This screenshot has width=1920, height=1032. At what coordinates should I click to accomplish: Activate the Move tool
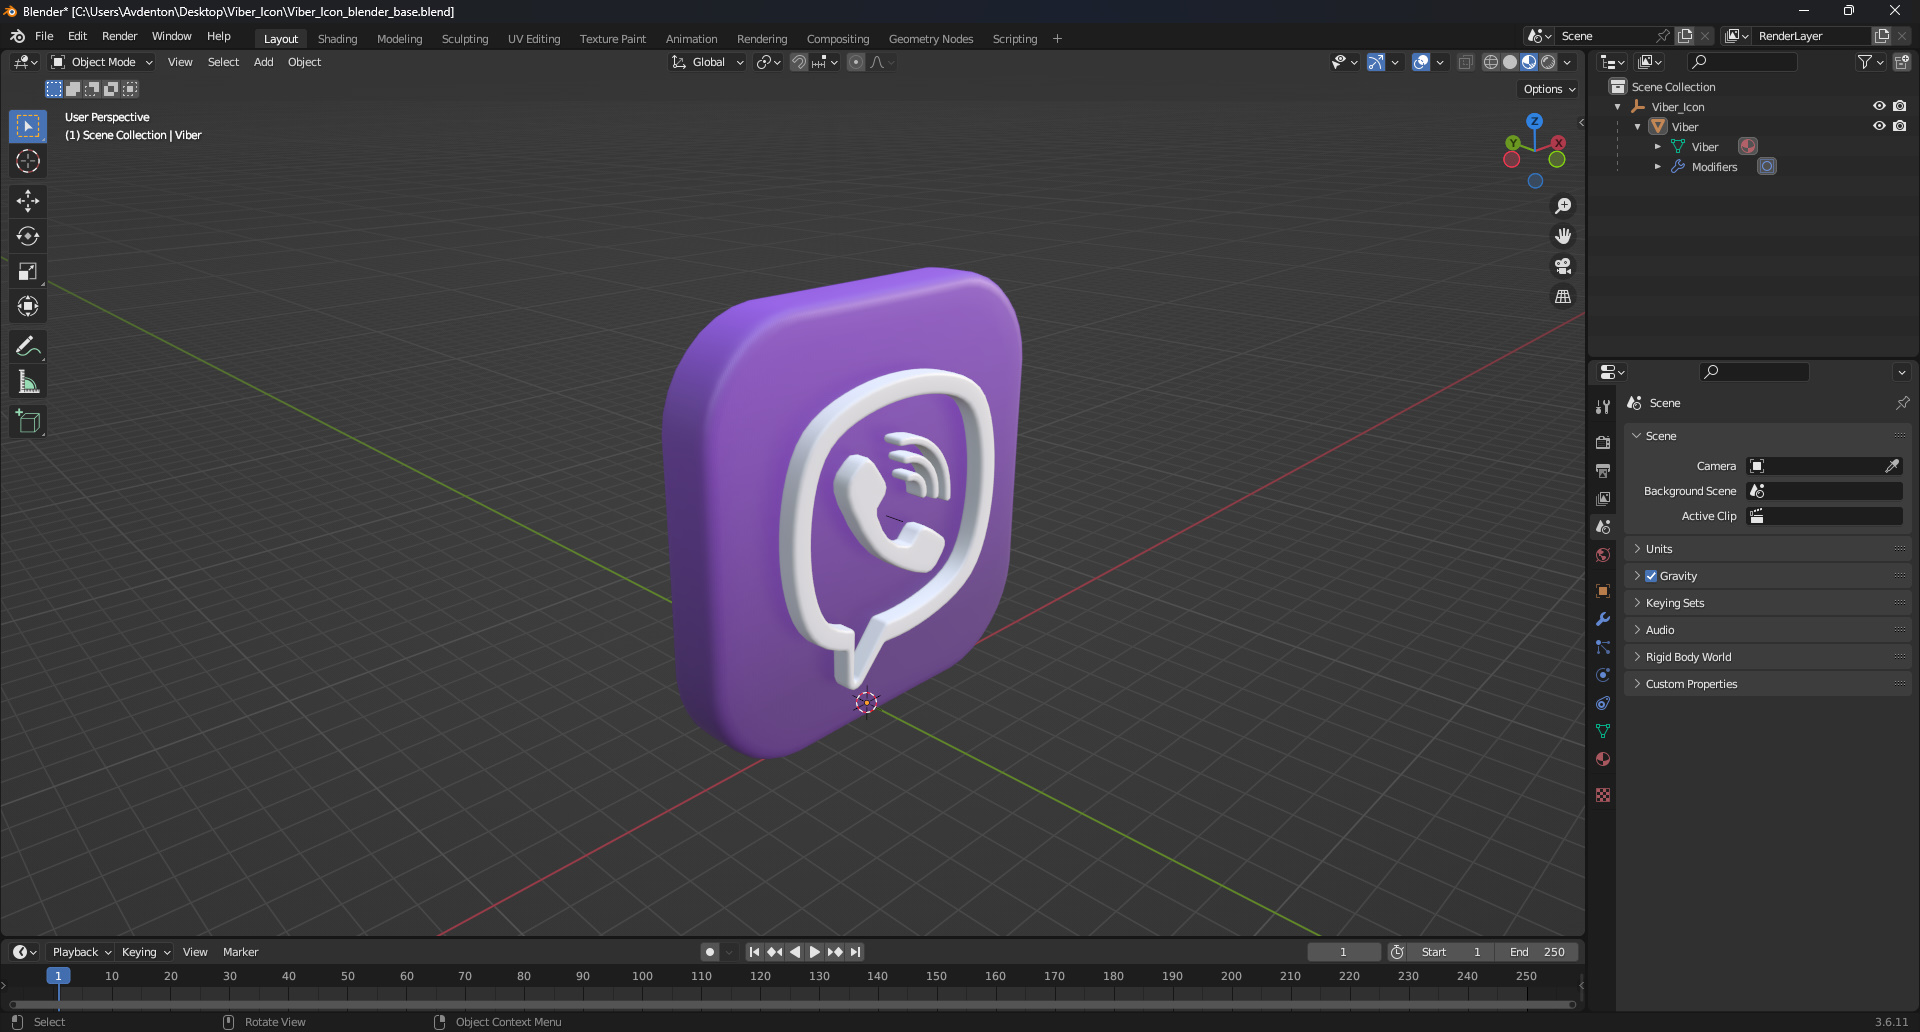pos(28,201)
